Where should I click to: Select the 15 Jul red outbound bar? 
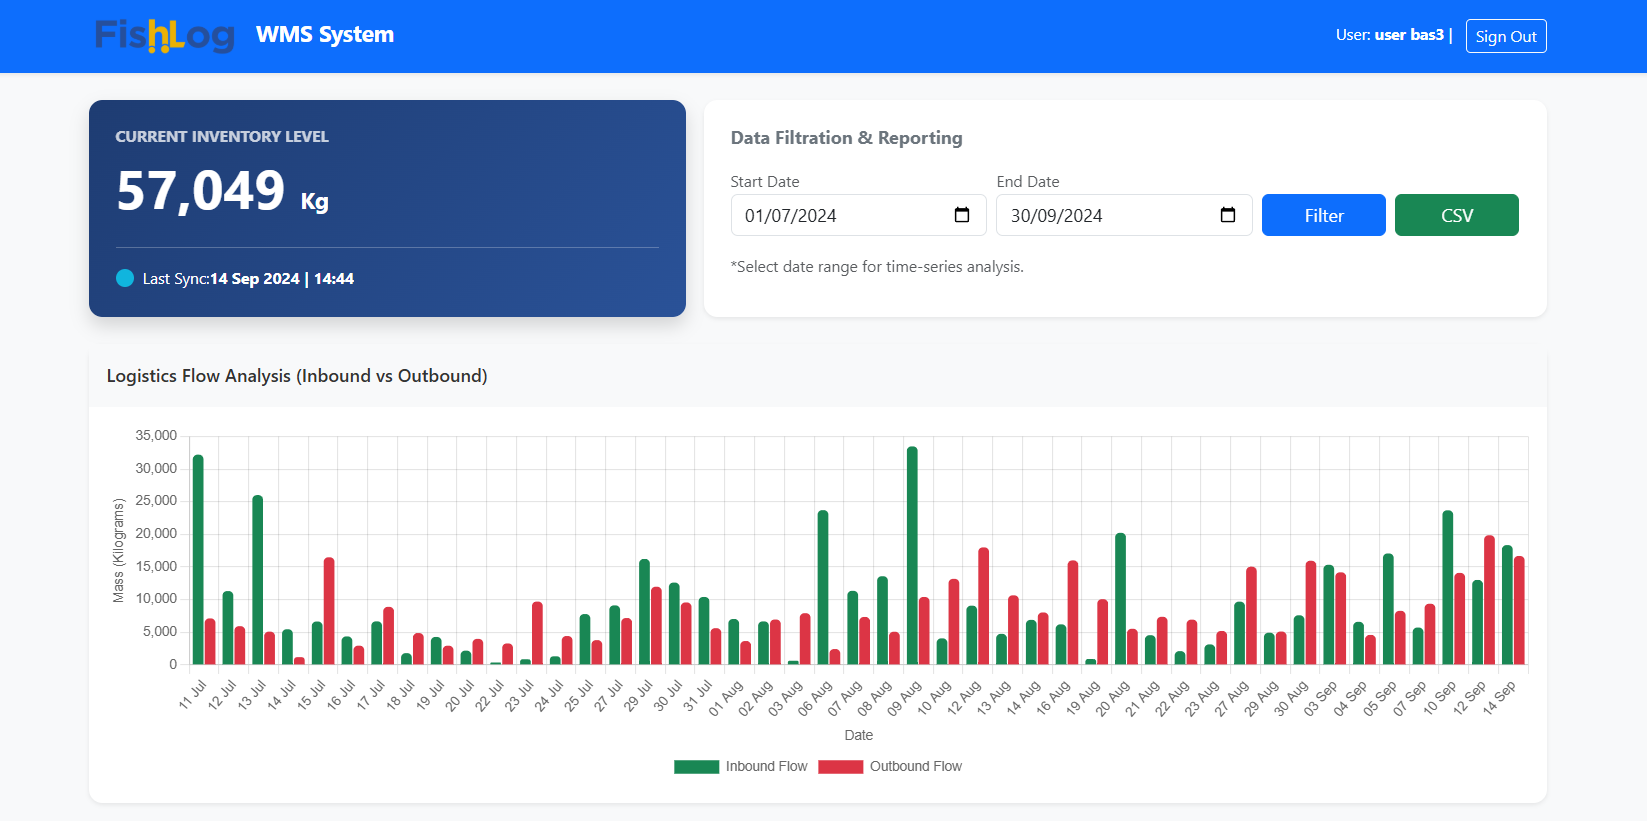click(x=329, y=611)
